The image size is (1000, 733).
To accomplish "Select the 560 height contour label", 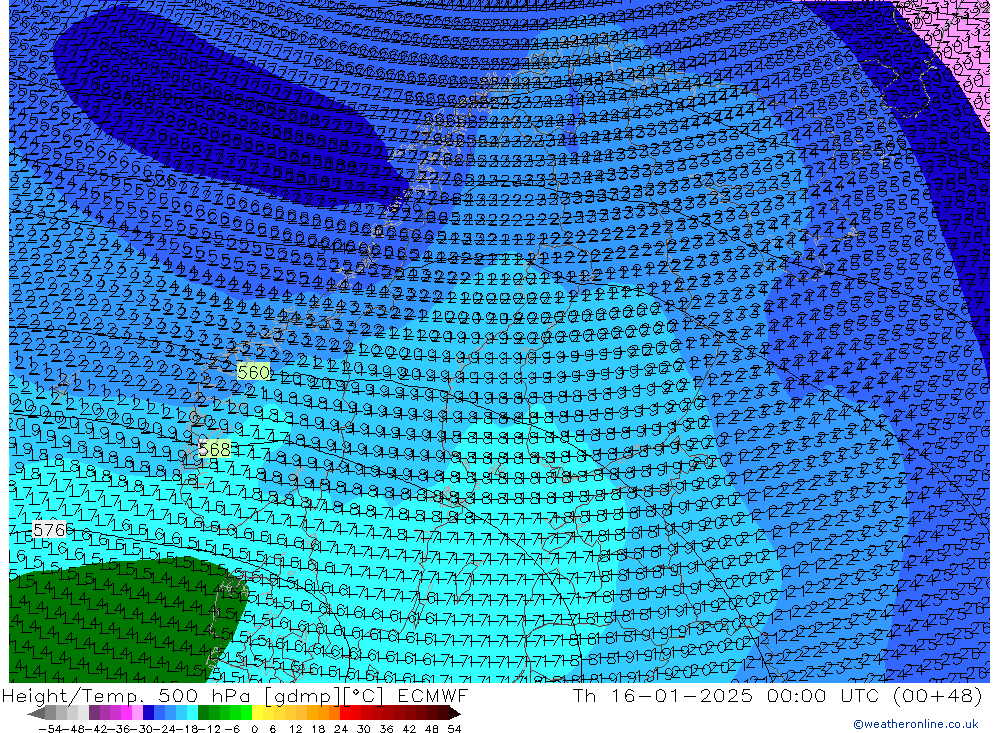I will point(253,372).
